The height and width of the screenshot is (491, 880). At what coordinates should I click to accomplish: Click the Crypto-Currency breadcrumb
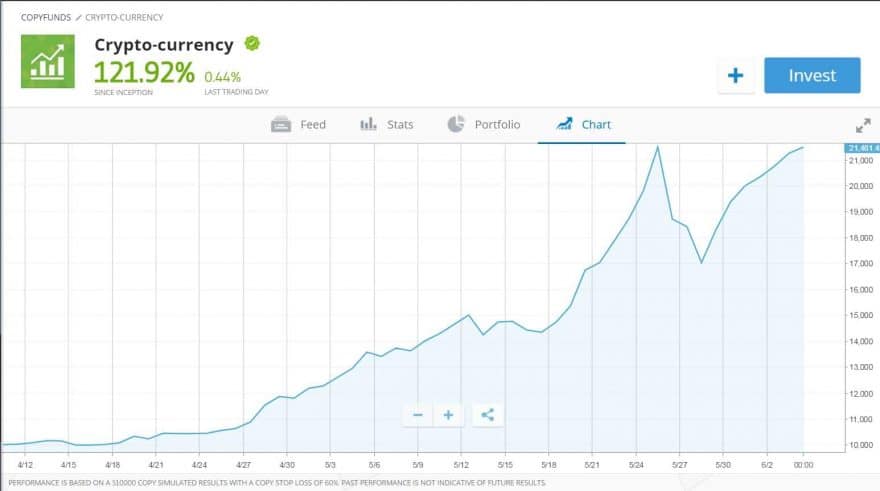pos(124,17)
